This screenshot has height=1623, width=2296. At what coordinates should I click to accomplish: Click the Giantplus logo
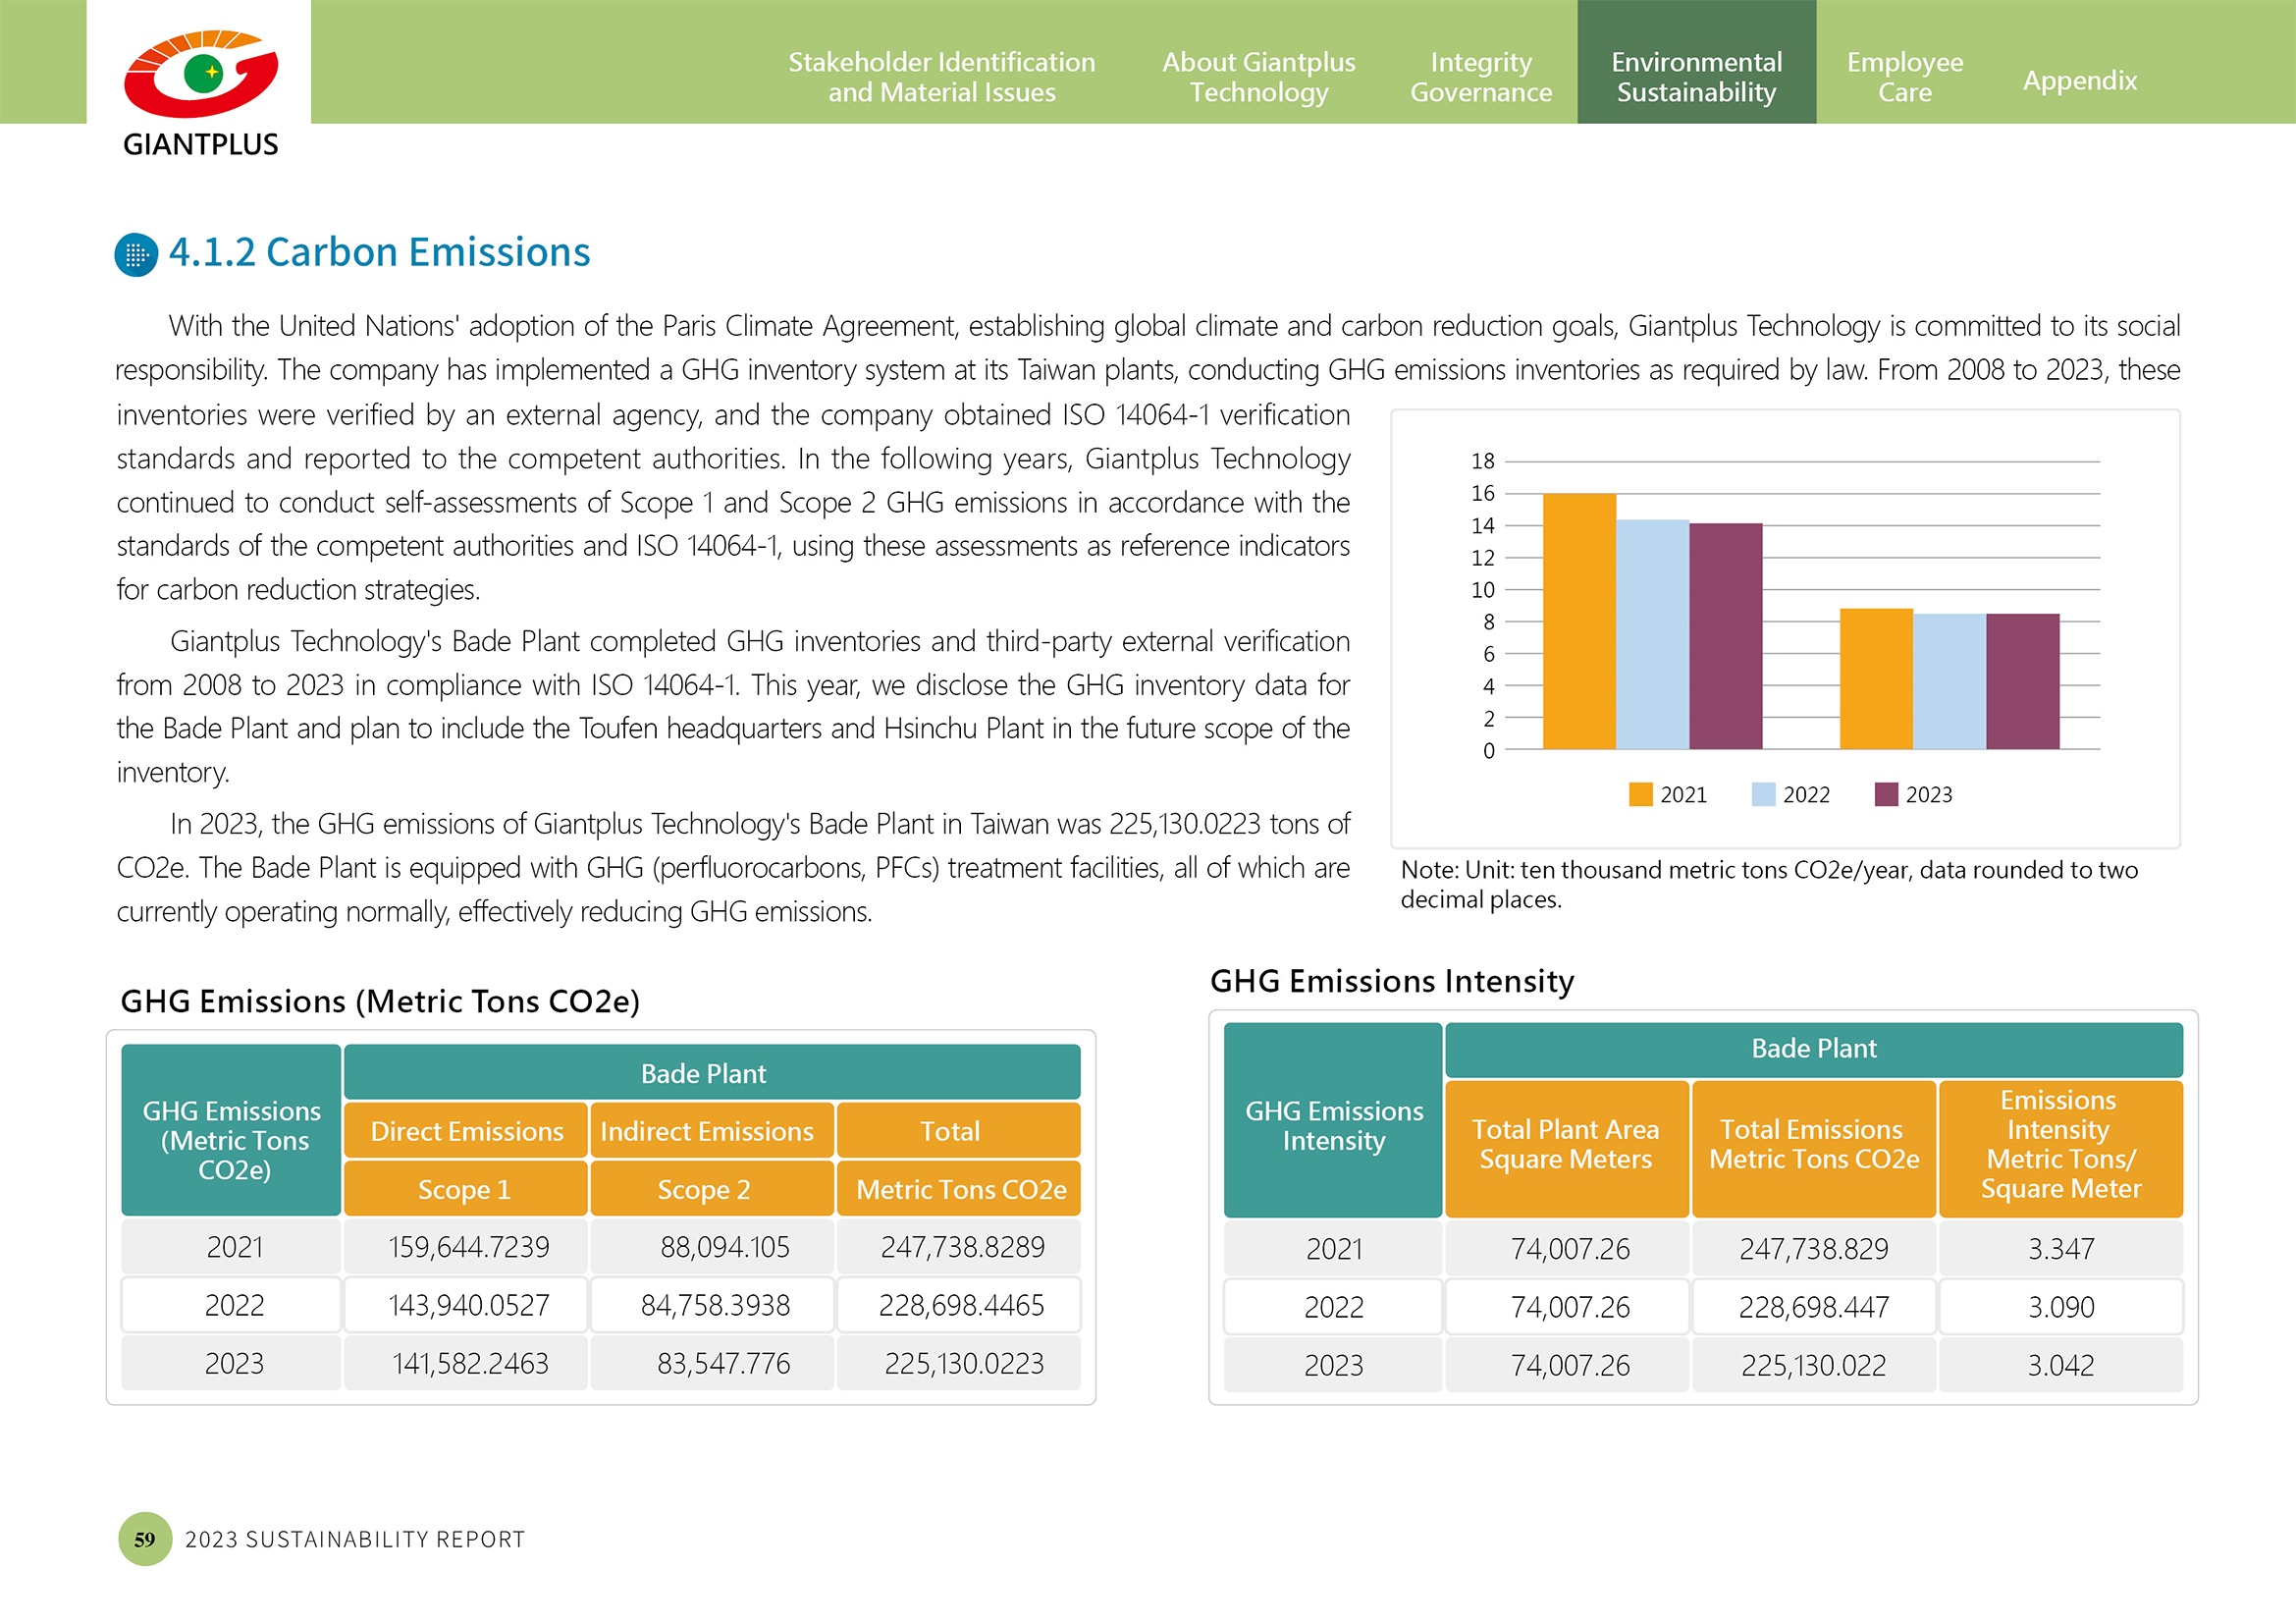click(200, 92)
